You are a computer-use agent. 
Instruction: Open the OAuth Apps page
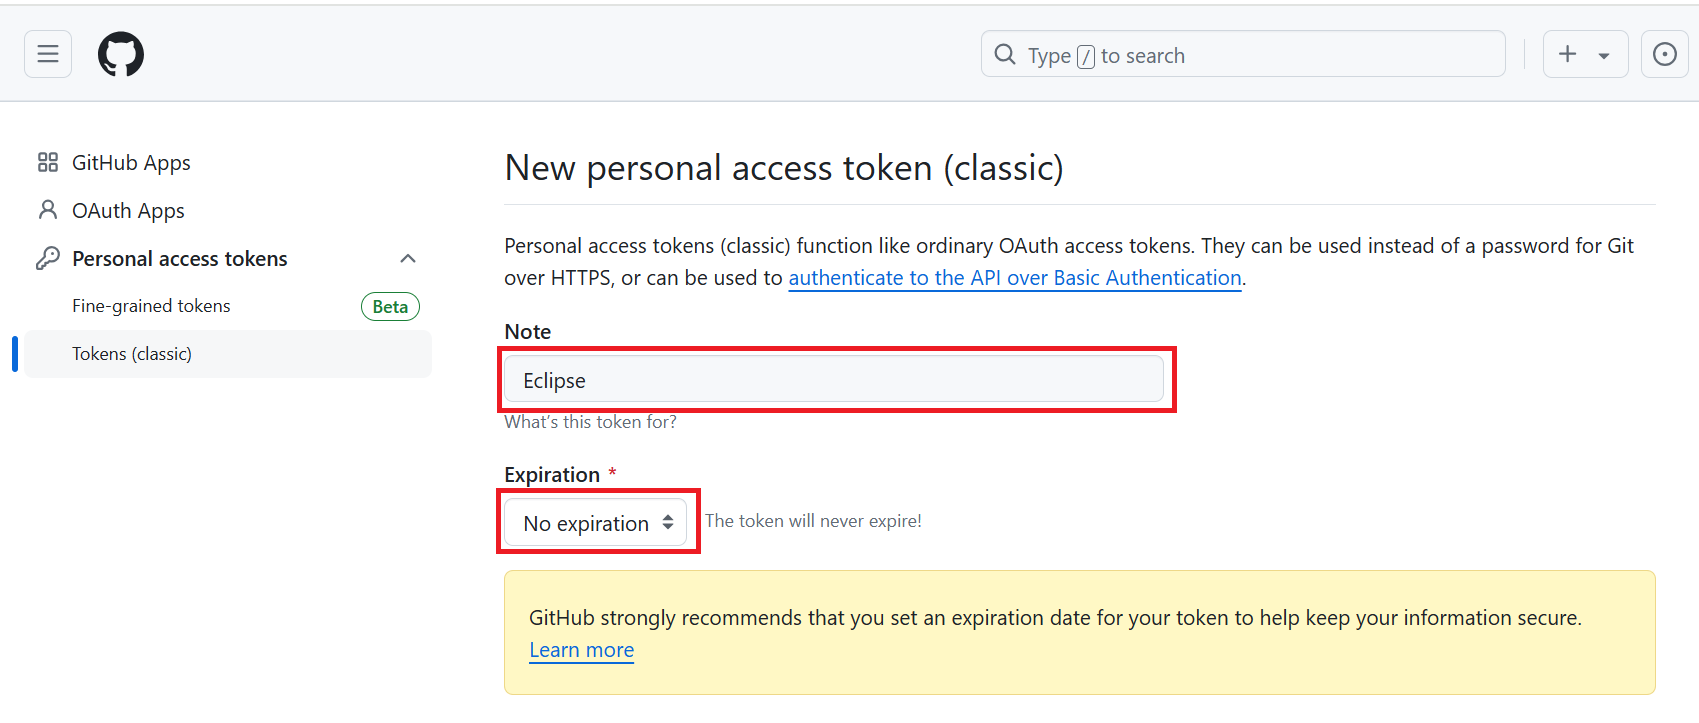click(128, 210)
